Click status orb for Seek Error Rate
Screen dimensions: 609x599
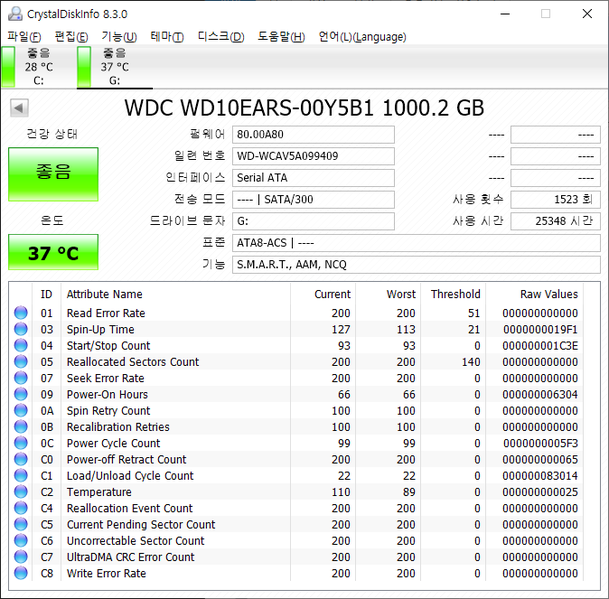tap(21, 378)
